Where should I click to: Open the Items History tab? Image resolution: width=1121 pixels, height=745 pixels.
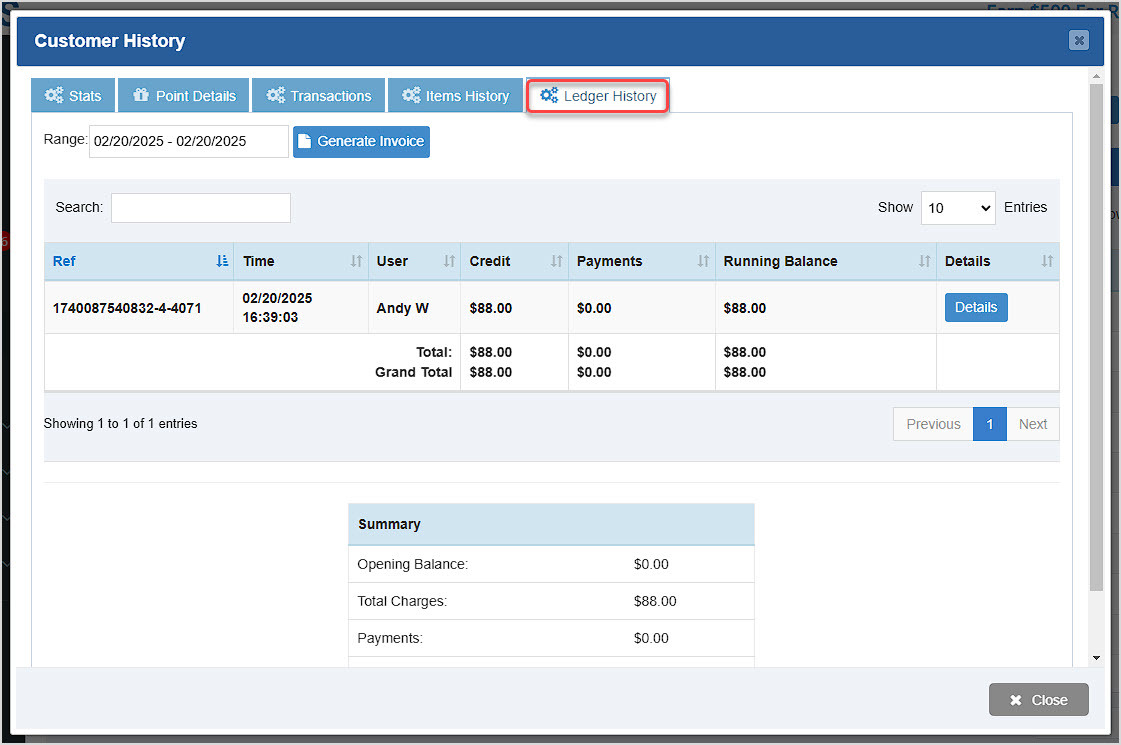(x=455, y=95)
